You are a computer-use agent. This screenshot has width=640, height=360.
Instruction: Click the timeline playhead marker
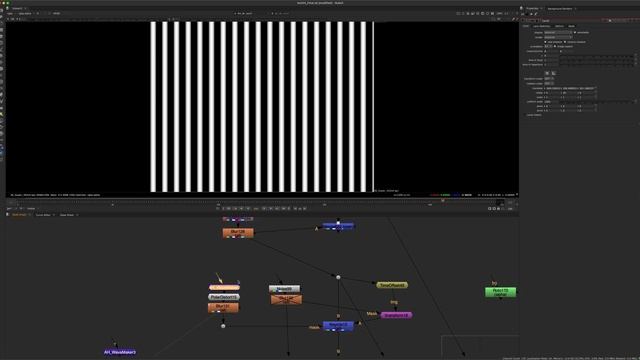[443, 200]
